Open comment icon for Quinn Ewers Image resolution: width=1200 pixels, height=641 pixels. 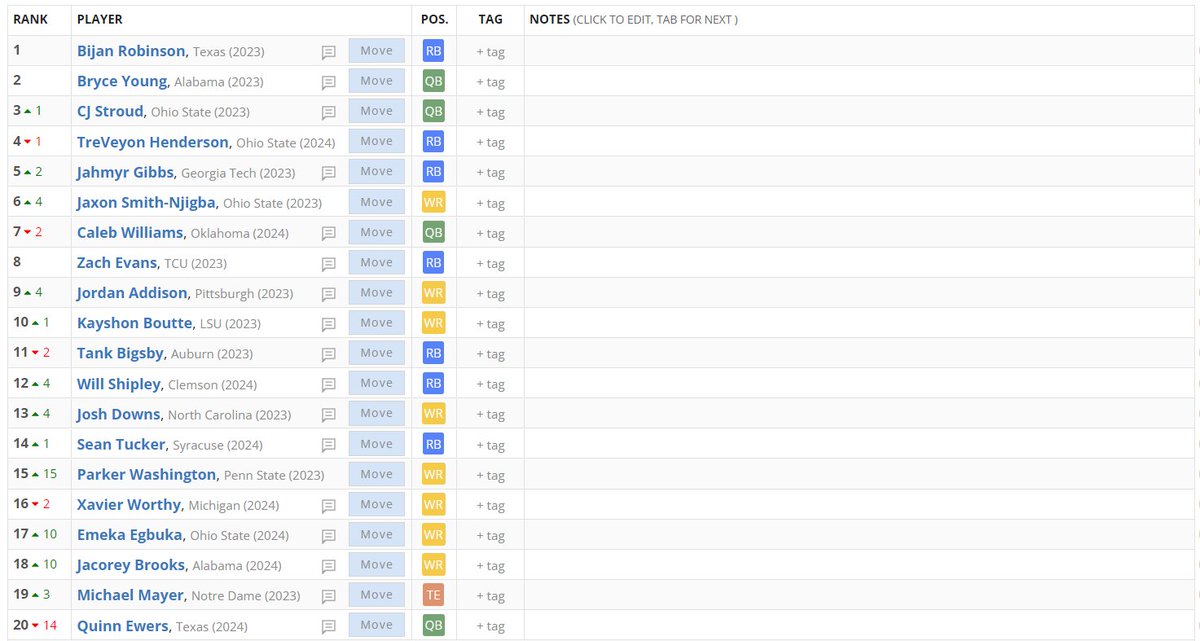329,627
